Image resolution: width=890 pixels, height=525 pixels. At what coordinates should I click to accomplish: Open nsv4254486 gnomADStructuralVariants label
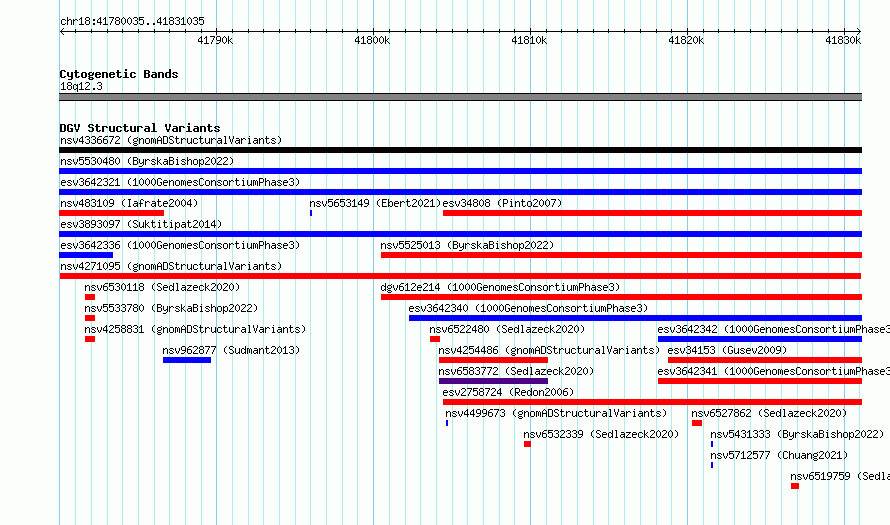tap(549, 350)
